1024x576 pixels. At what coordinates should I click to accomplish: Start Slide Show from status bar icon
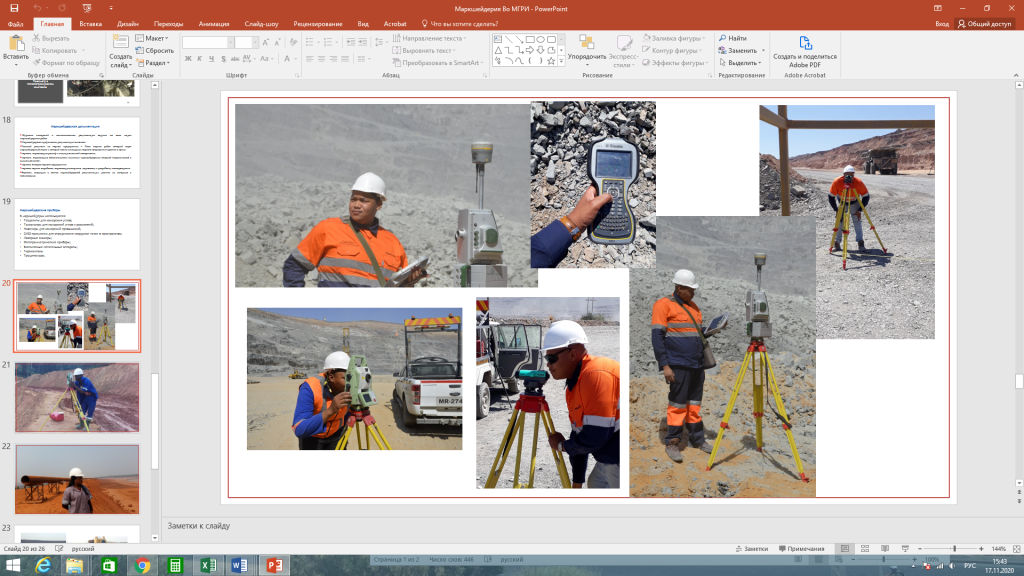pyautogui.click(x=905, y=549)
